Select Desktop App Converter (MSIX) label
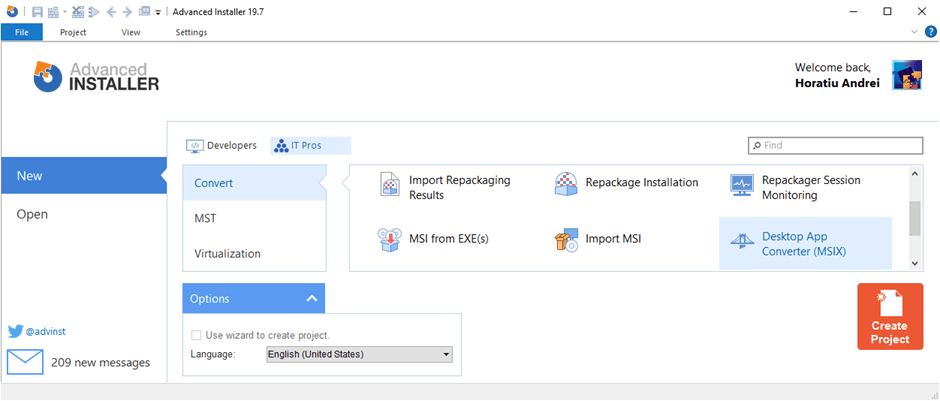Screen dimensions: 940x401 (x=804, y=244)
